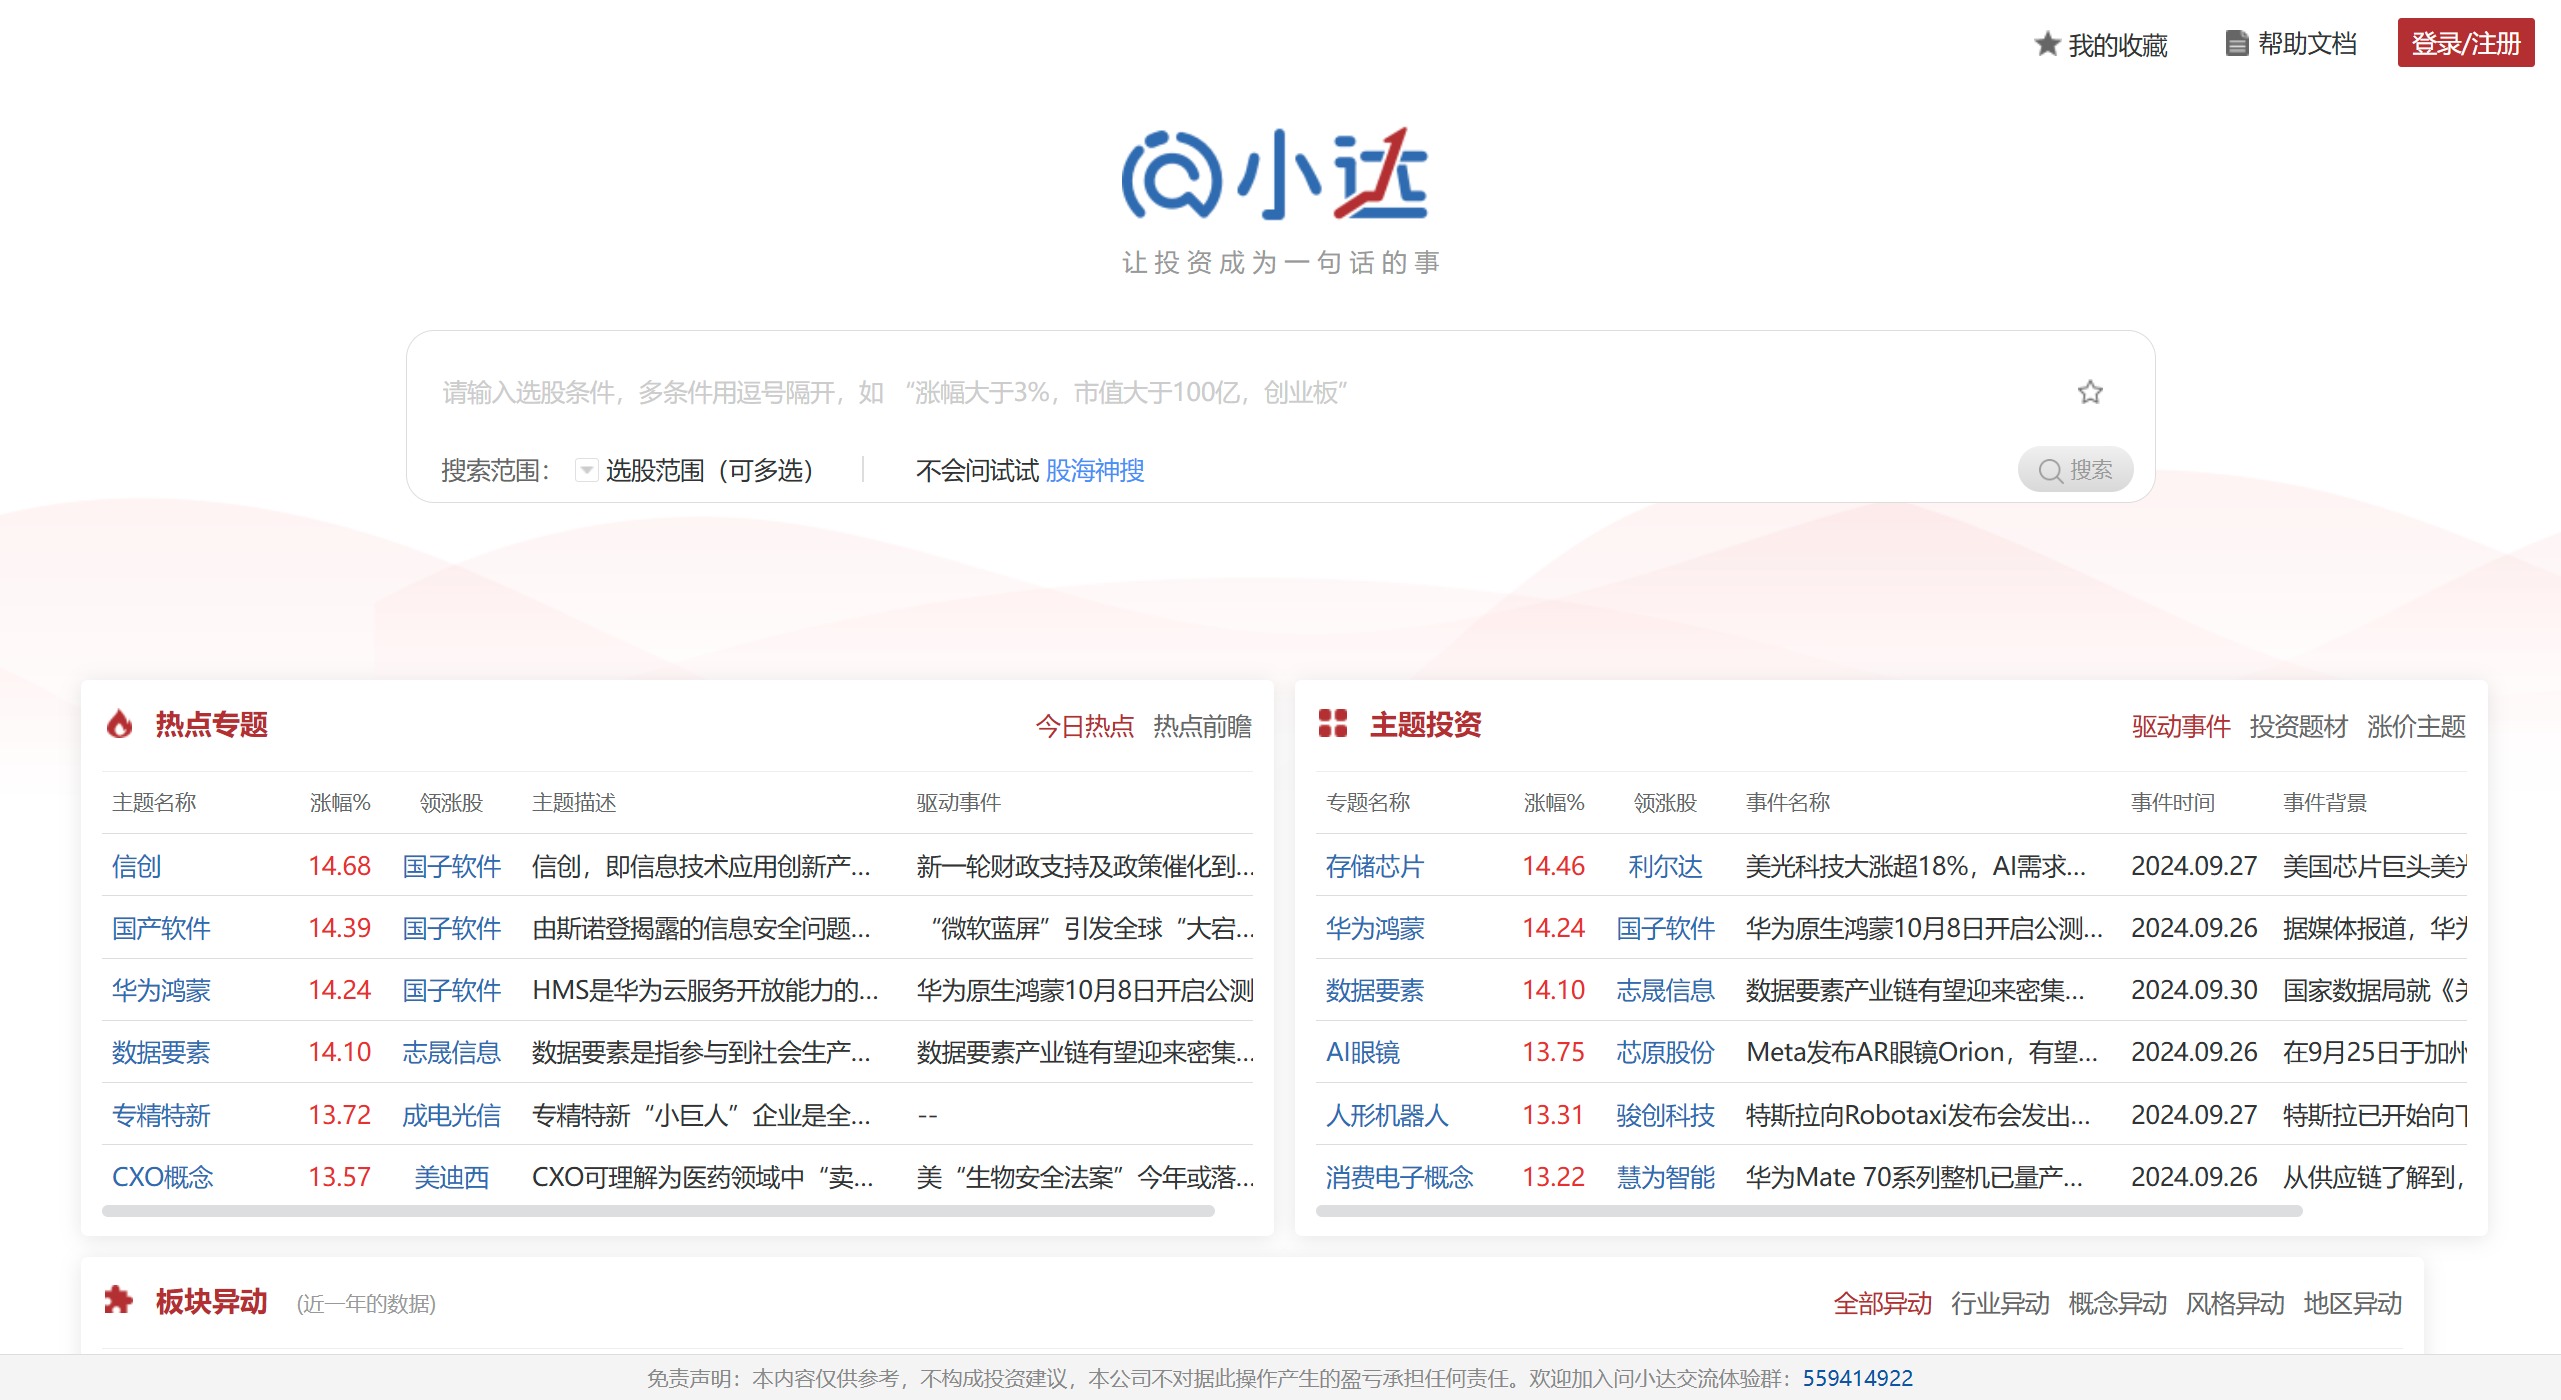The image size is (2561, 1400).
Task: Click the grid icon beside 主题投资
Action: tap(1335, 724)
